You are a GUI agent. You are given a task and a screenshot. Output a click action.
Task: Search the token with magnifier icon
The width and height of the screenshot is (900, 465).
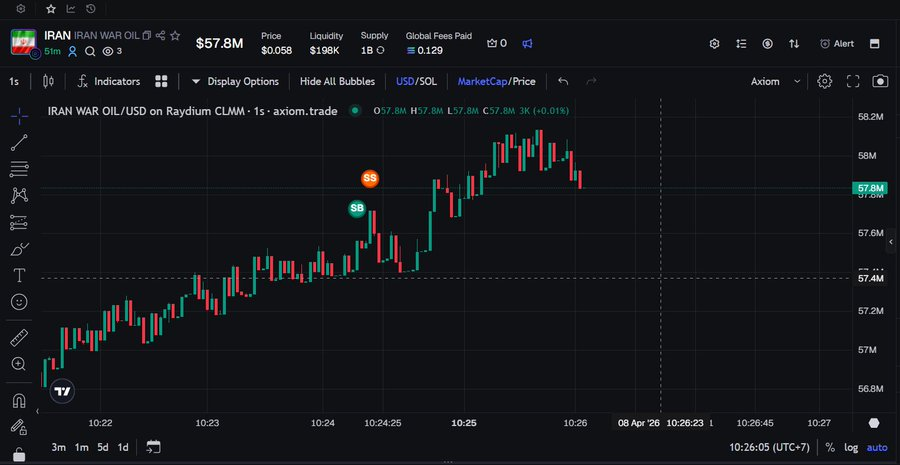pos(90,52)
